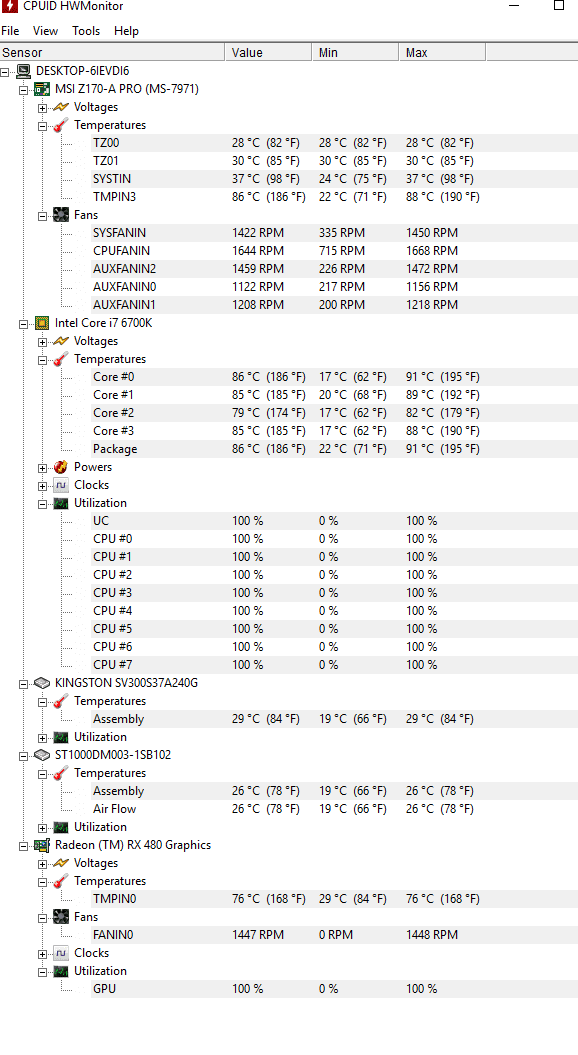Click the Max column header
This screenshot has height=1055, width=578.
[x=442, y=52]
